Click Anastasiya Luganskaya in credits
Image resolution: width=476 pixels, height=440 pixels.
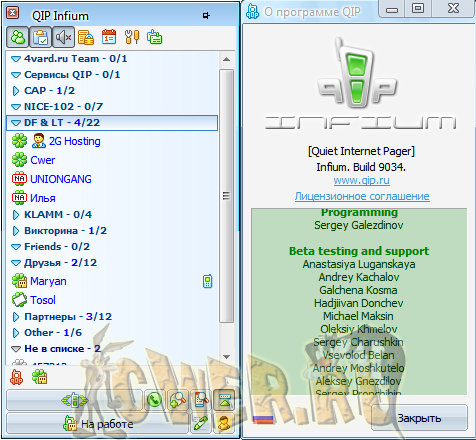pos(359,264)
